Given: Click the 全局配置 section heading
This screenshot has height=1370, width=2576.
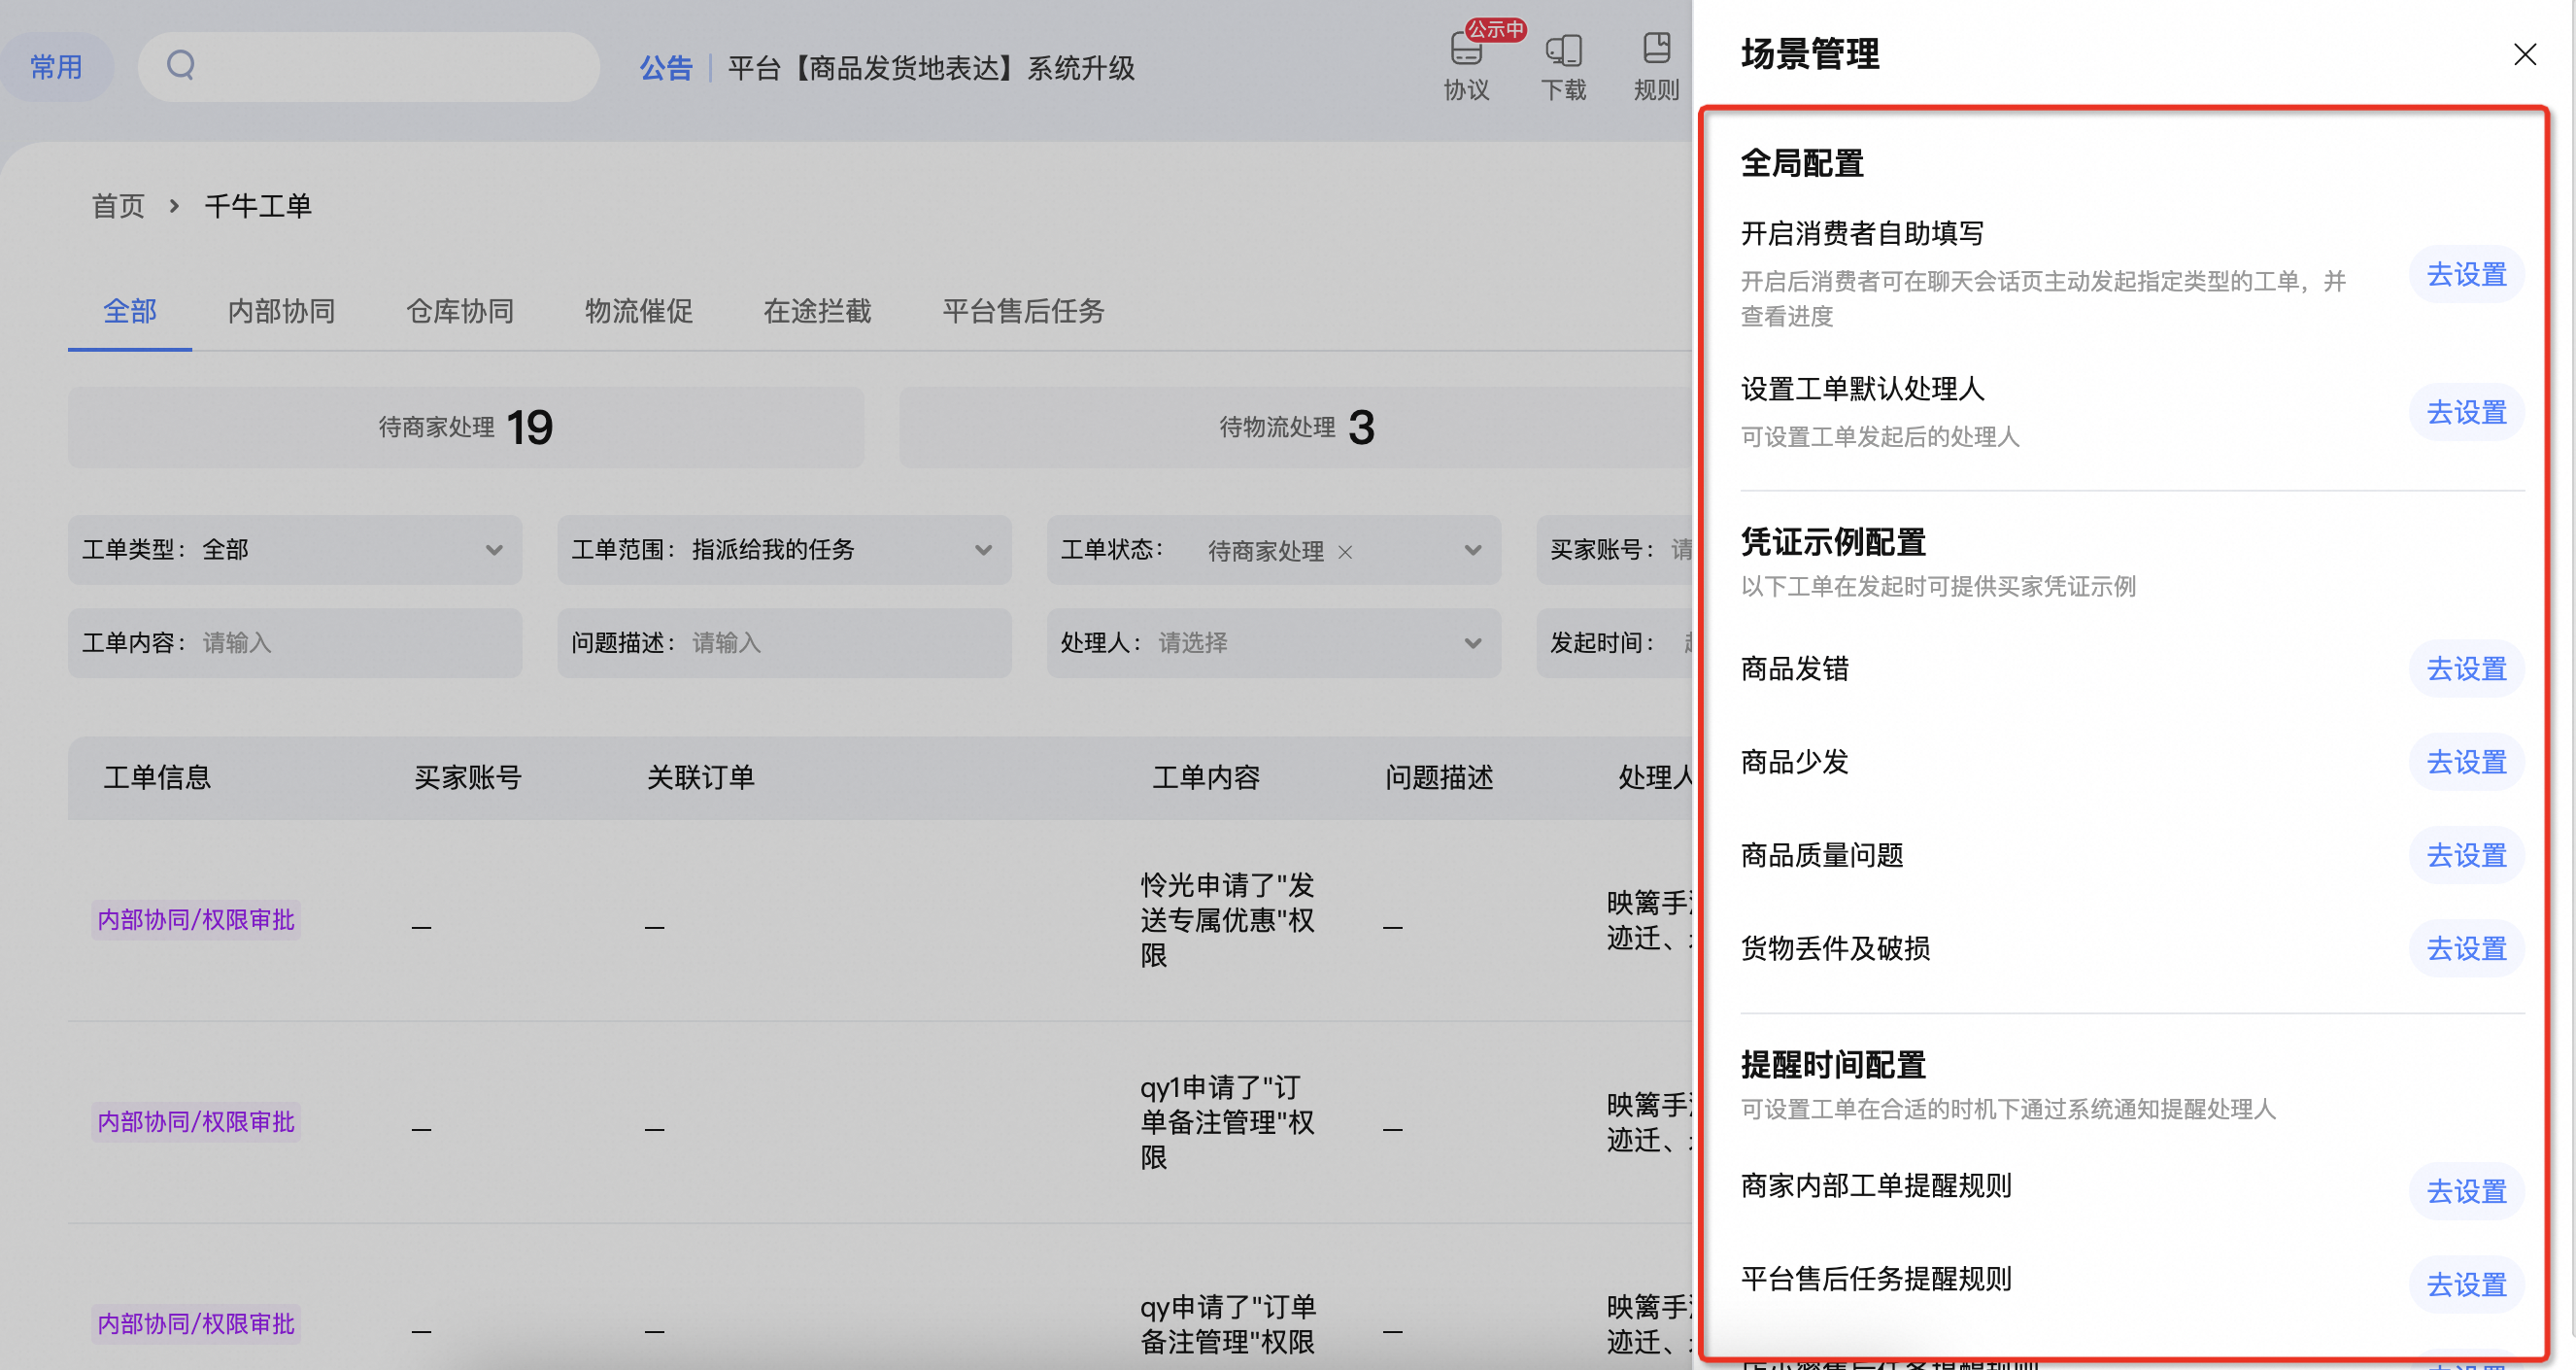Looking at the screenshot, I should point(1802,163).
